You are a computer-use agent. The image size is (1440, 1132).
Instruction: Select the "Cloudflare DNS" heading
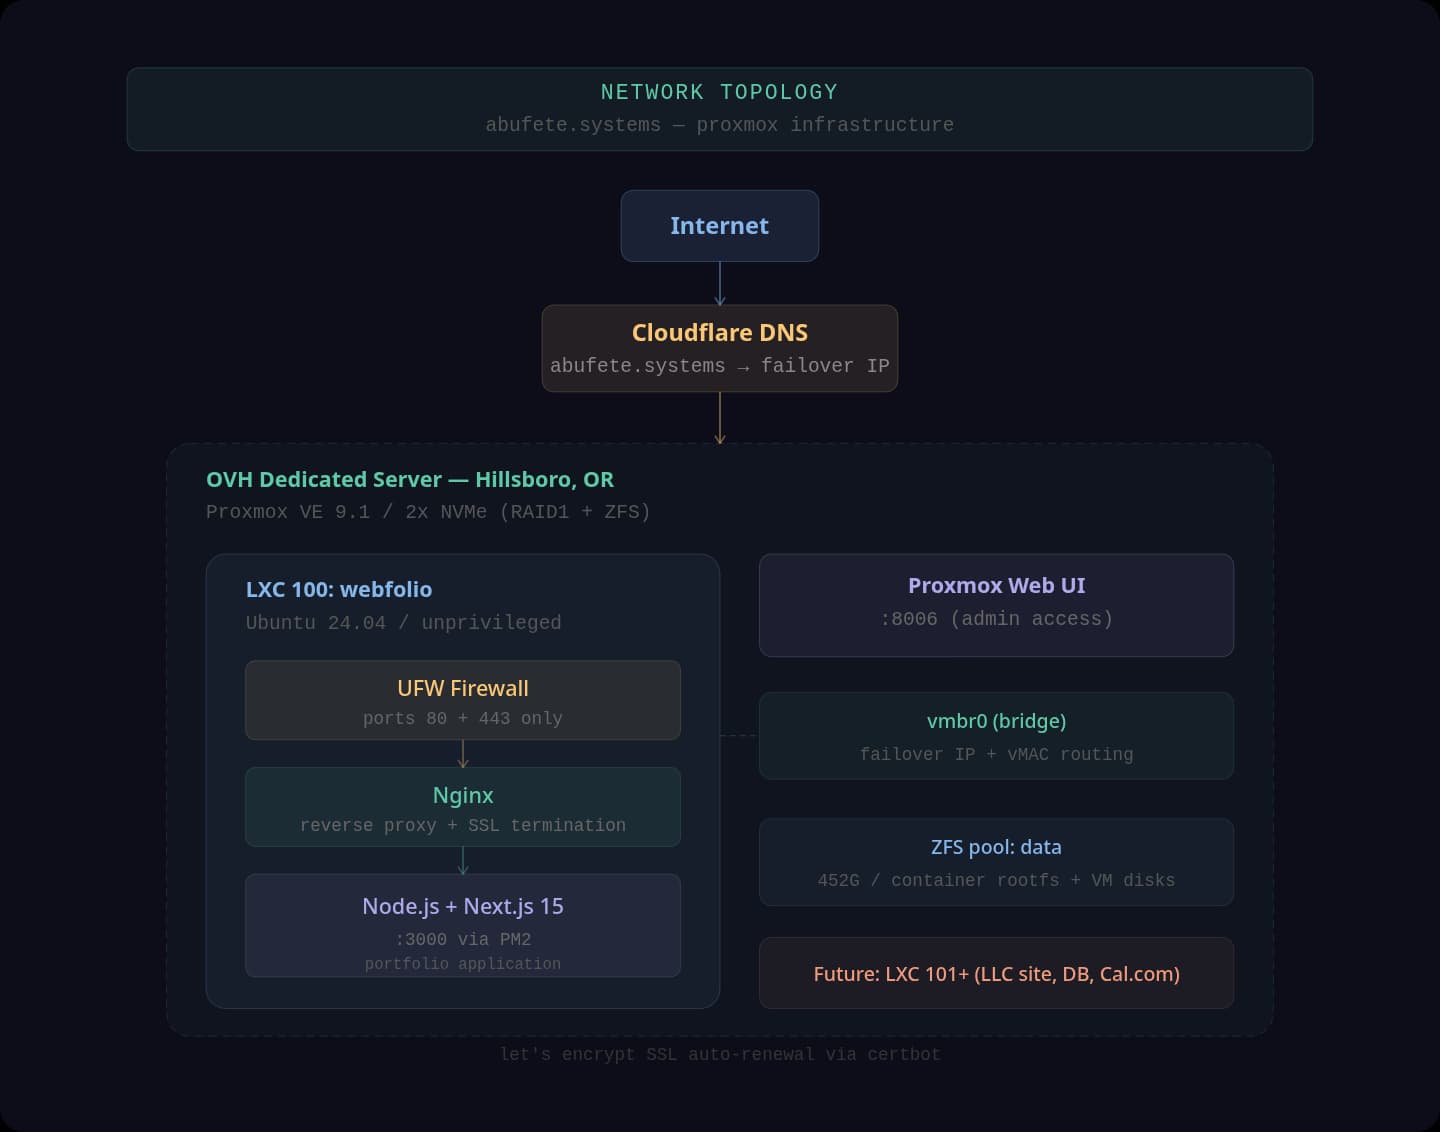click(x=720, y=332)
